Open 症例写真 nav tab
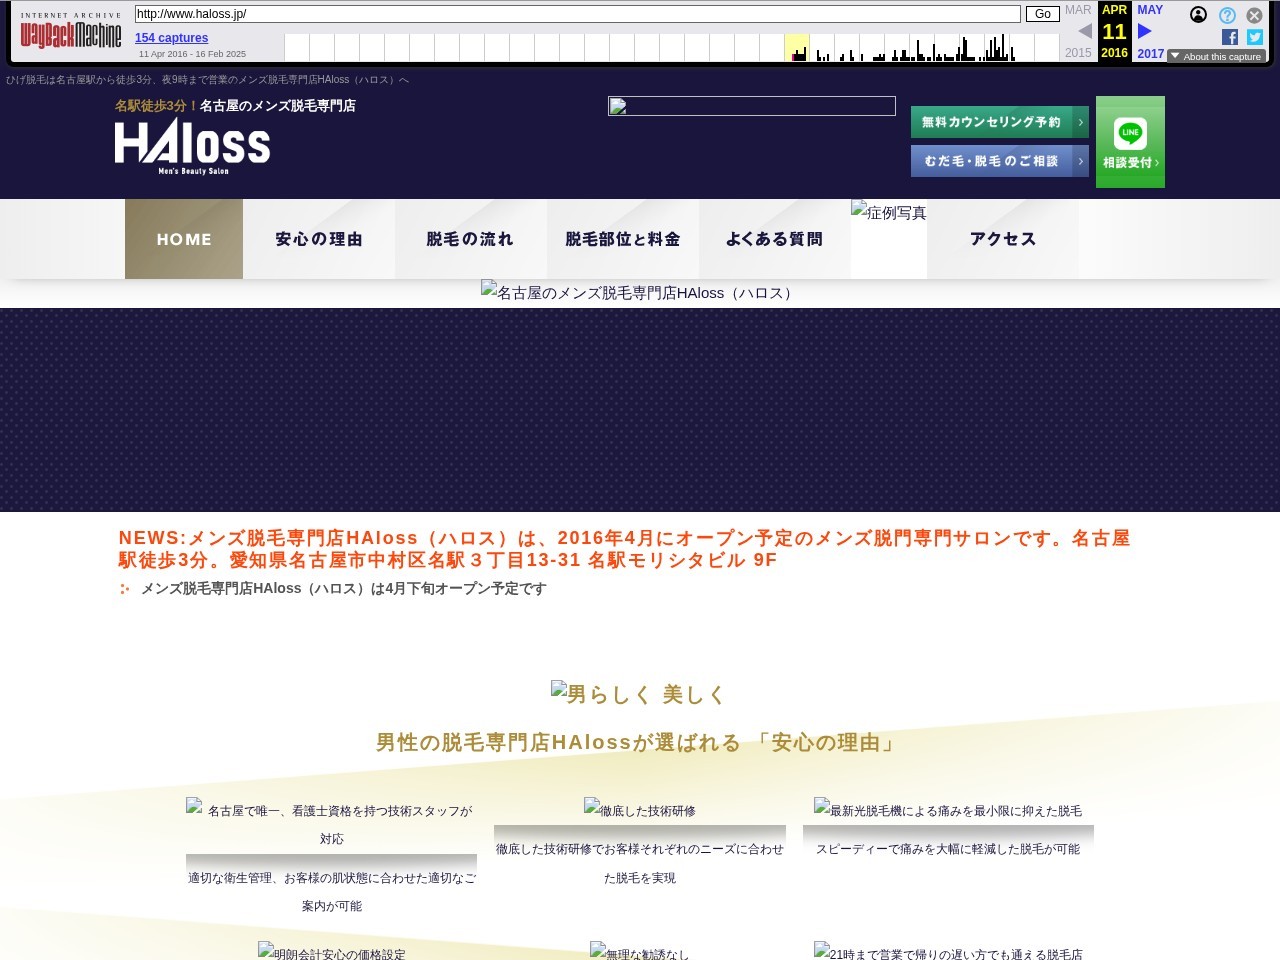 889,212
